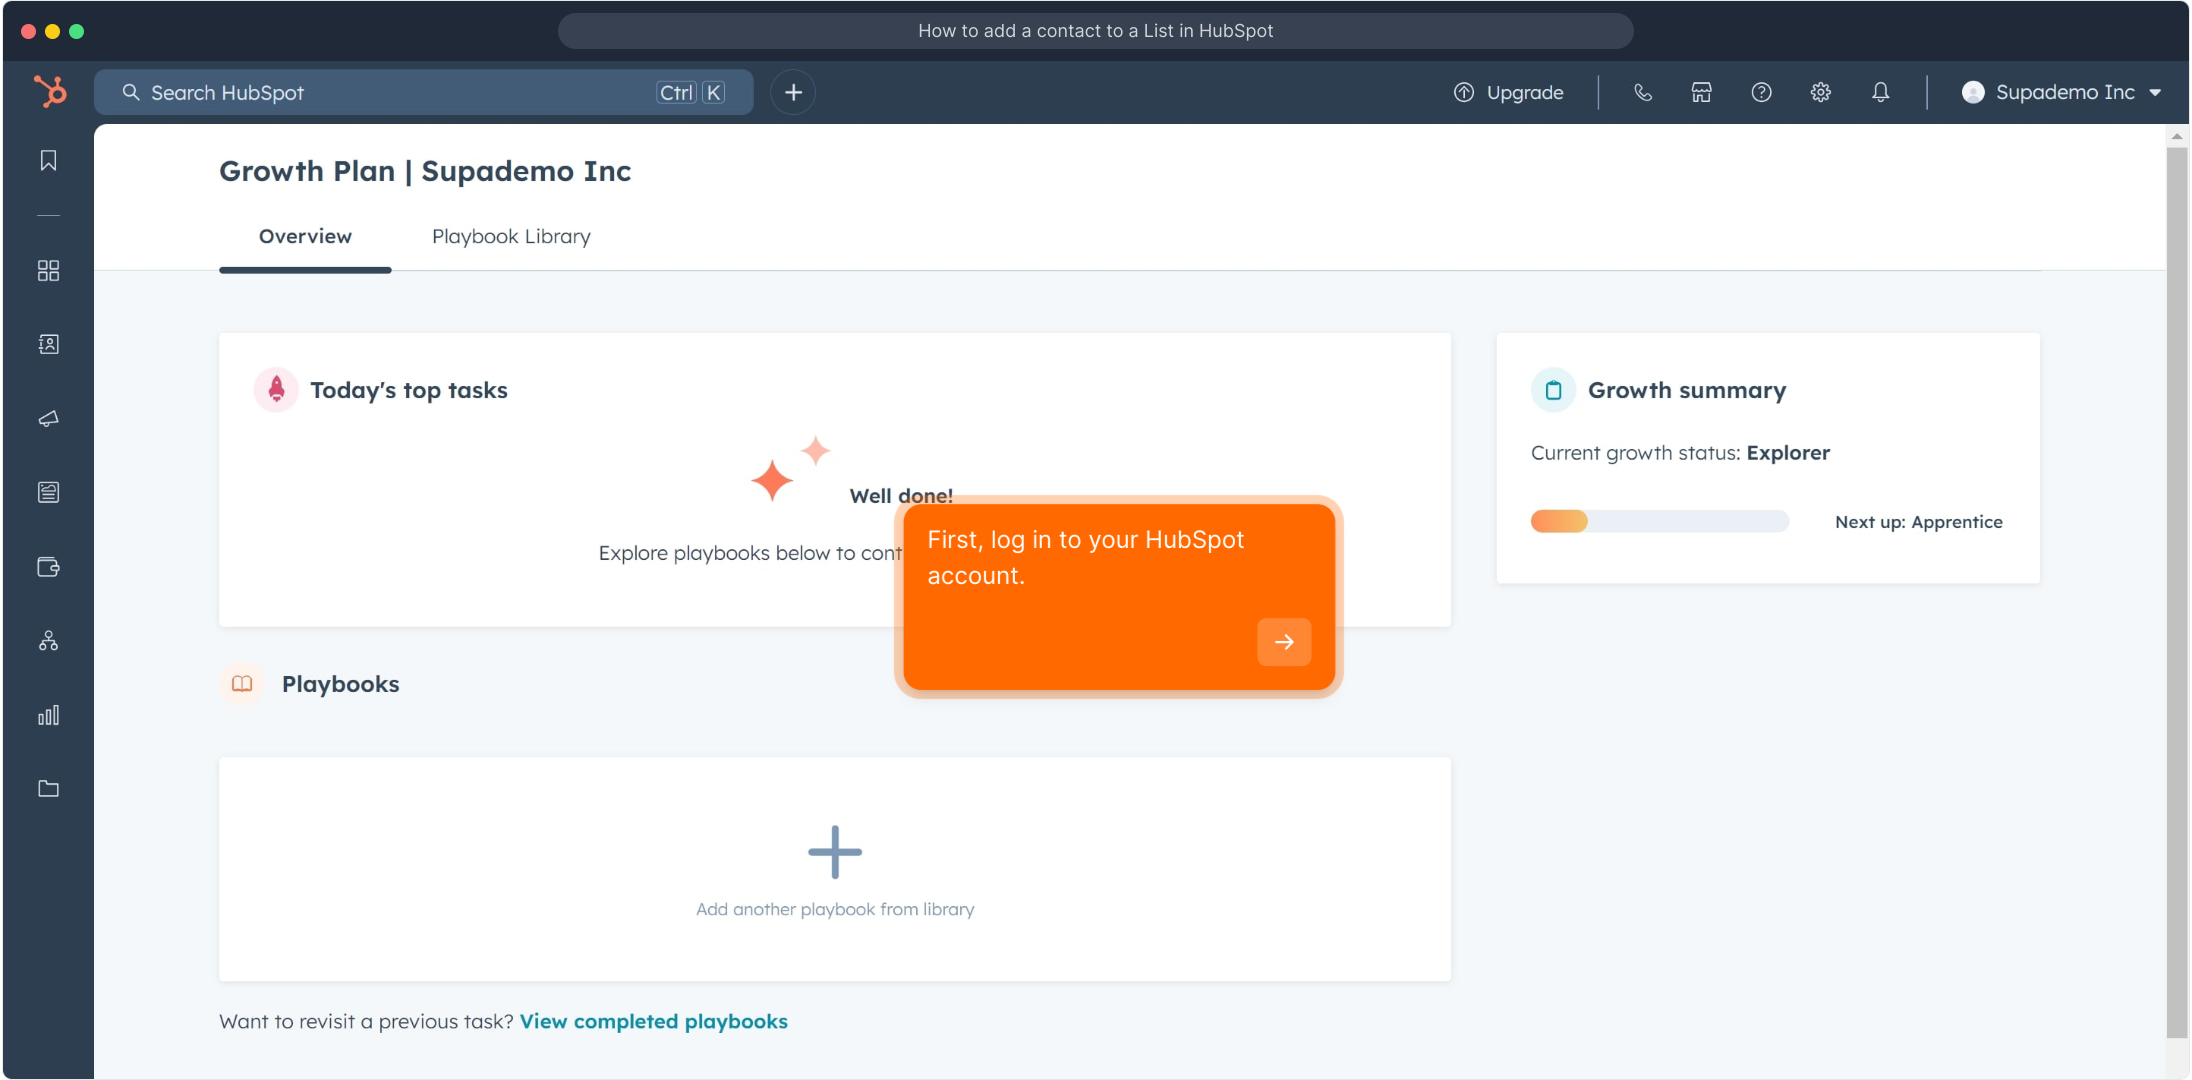Open the settings gear icon

pos(1820,93)
